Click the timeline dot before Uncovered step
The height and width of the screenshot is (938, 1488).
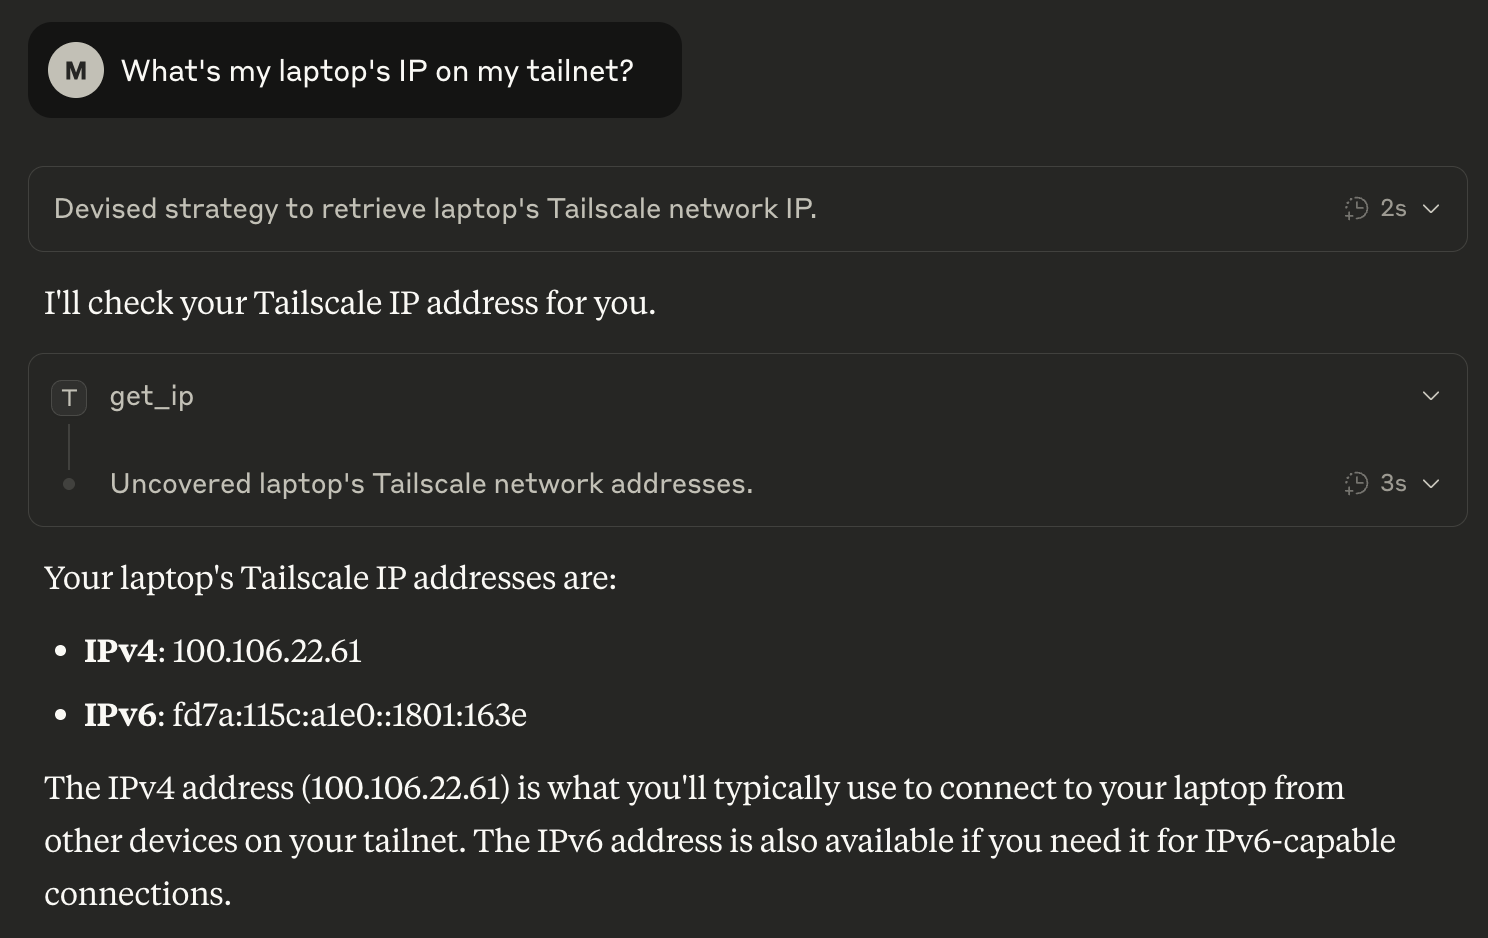69,484
